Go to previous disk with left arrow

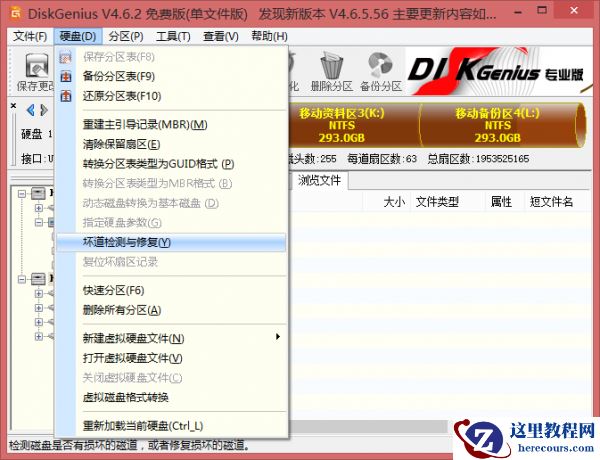(x=31, y=111)
